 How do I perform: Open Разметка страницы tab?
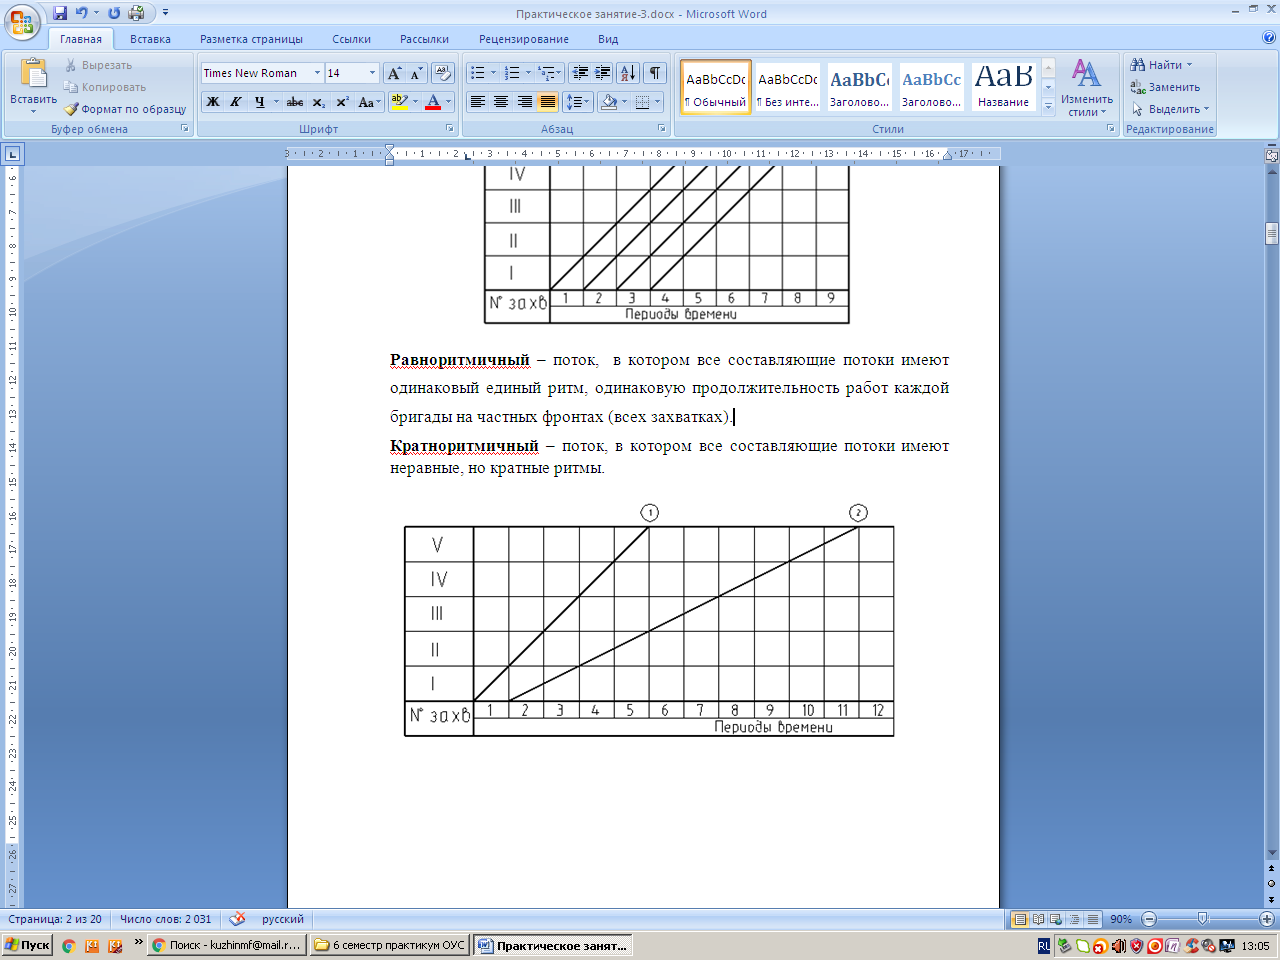click(251, 39)
